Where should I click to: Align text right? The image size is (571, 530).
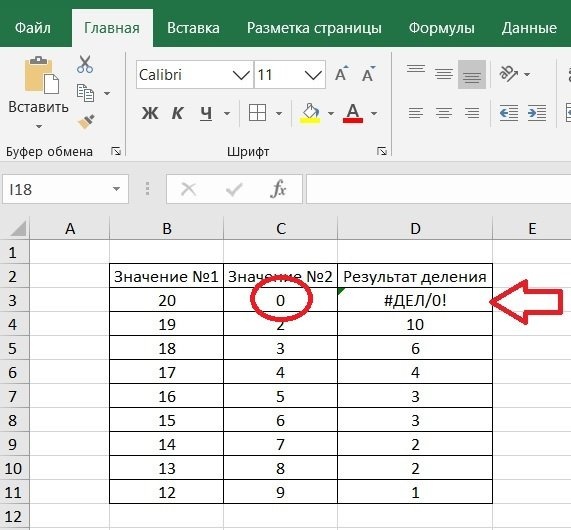coord(472,113)
